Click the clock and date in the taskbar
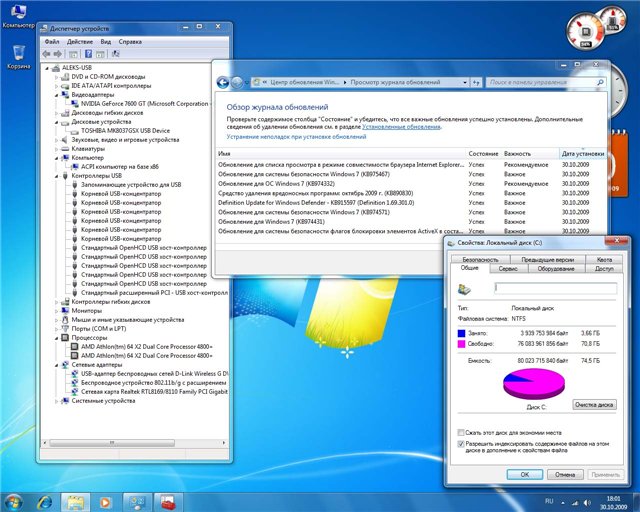640x512 pixels. point(613,503)
